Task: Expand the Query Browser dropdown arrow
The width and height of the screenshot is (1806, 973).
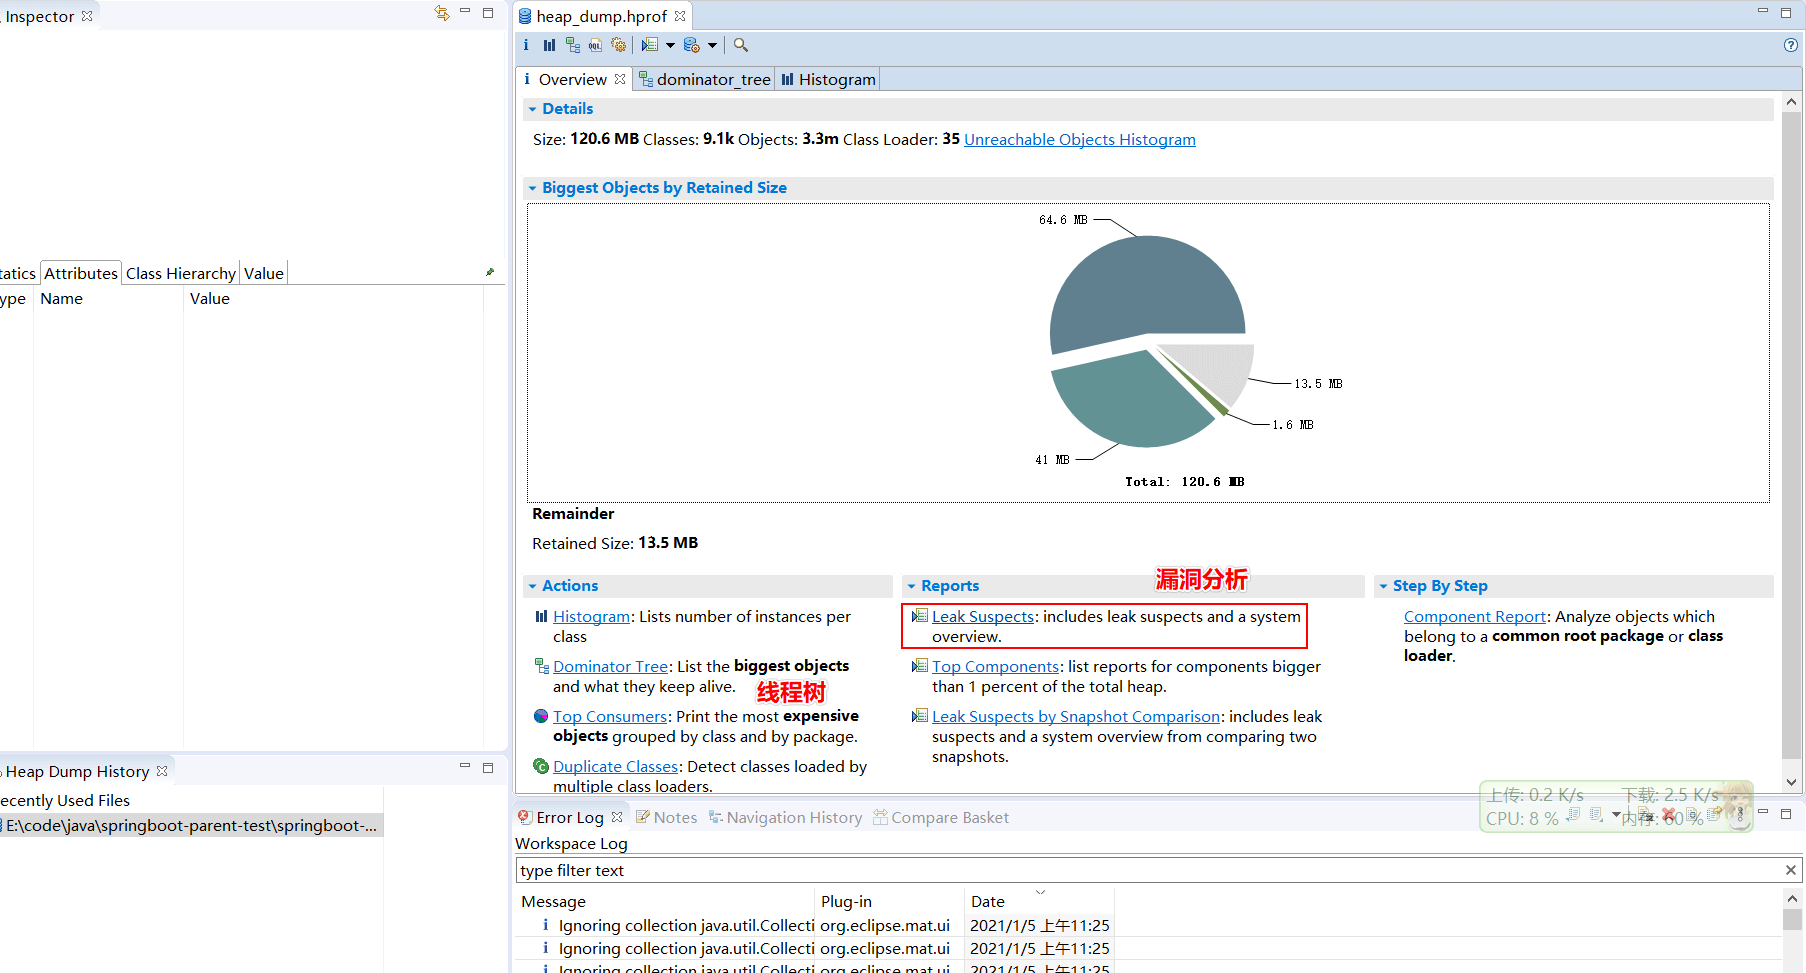Action: tap(712, 45)
